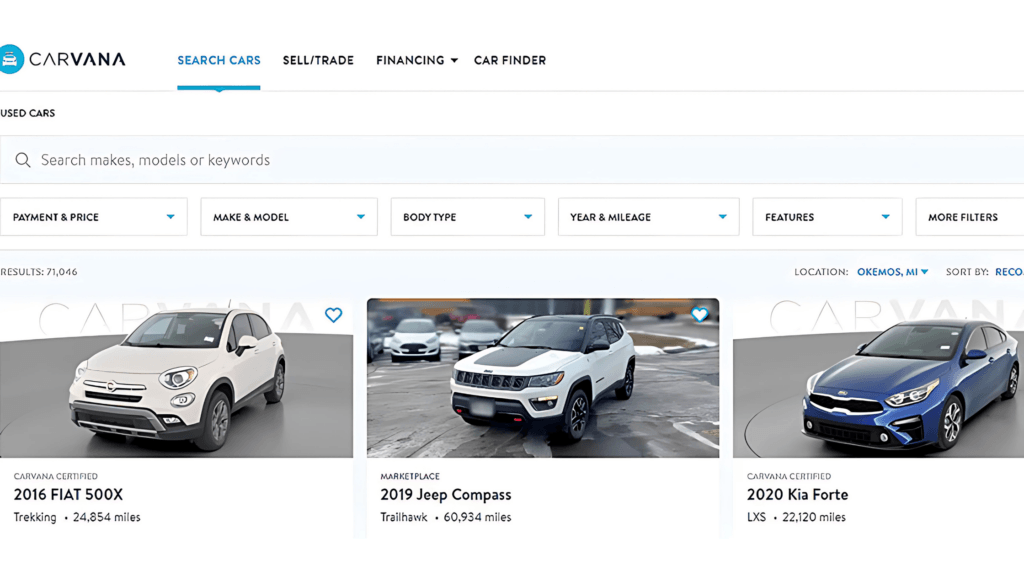Viewport: 1024px width, 576px height.
Task: Change the Okemos, MI location
Action: pos(892,272)
